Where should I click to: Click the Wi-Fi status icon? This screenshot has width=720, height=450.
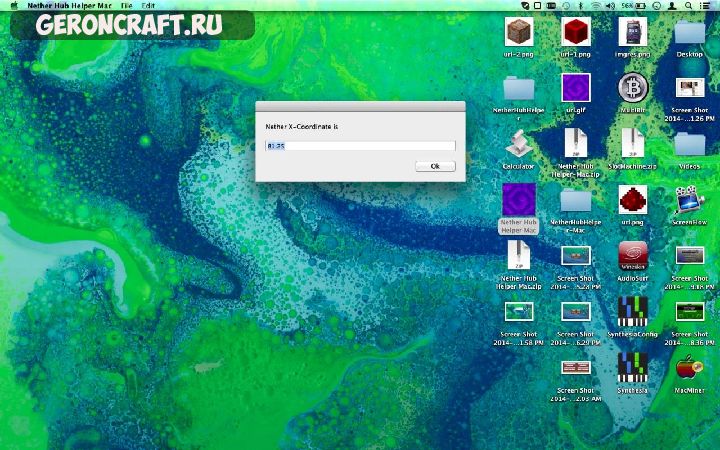tap(596, 6)
